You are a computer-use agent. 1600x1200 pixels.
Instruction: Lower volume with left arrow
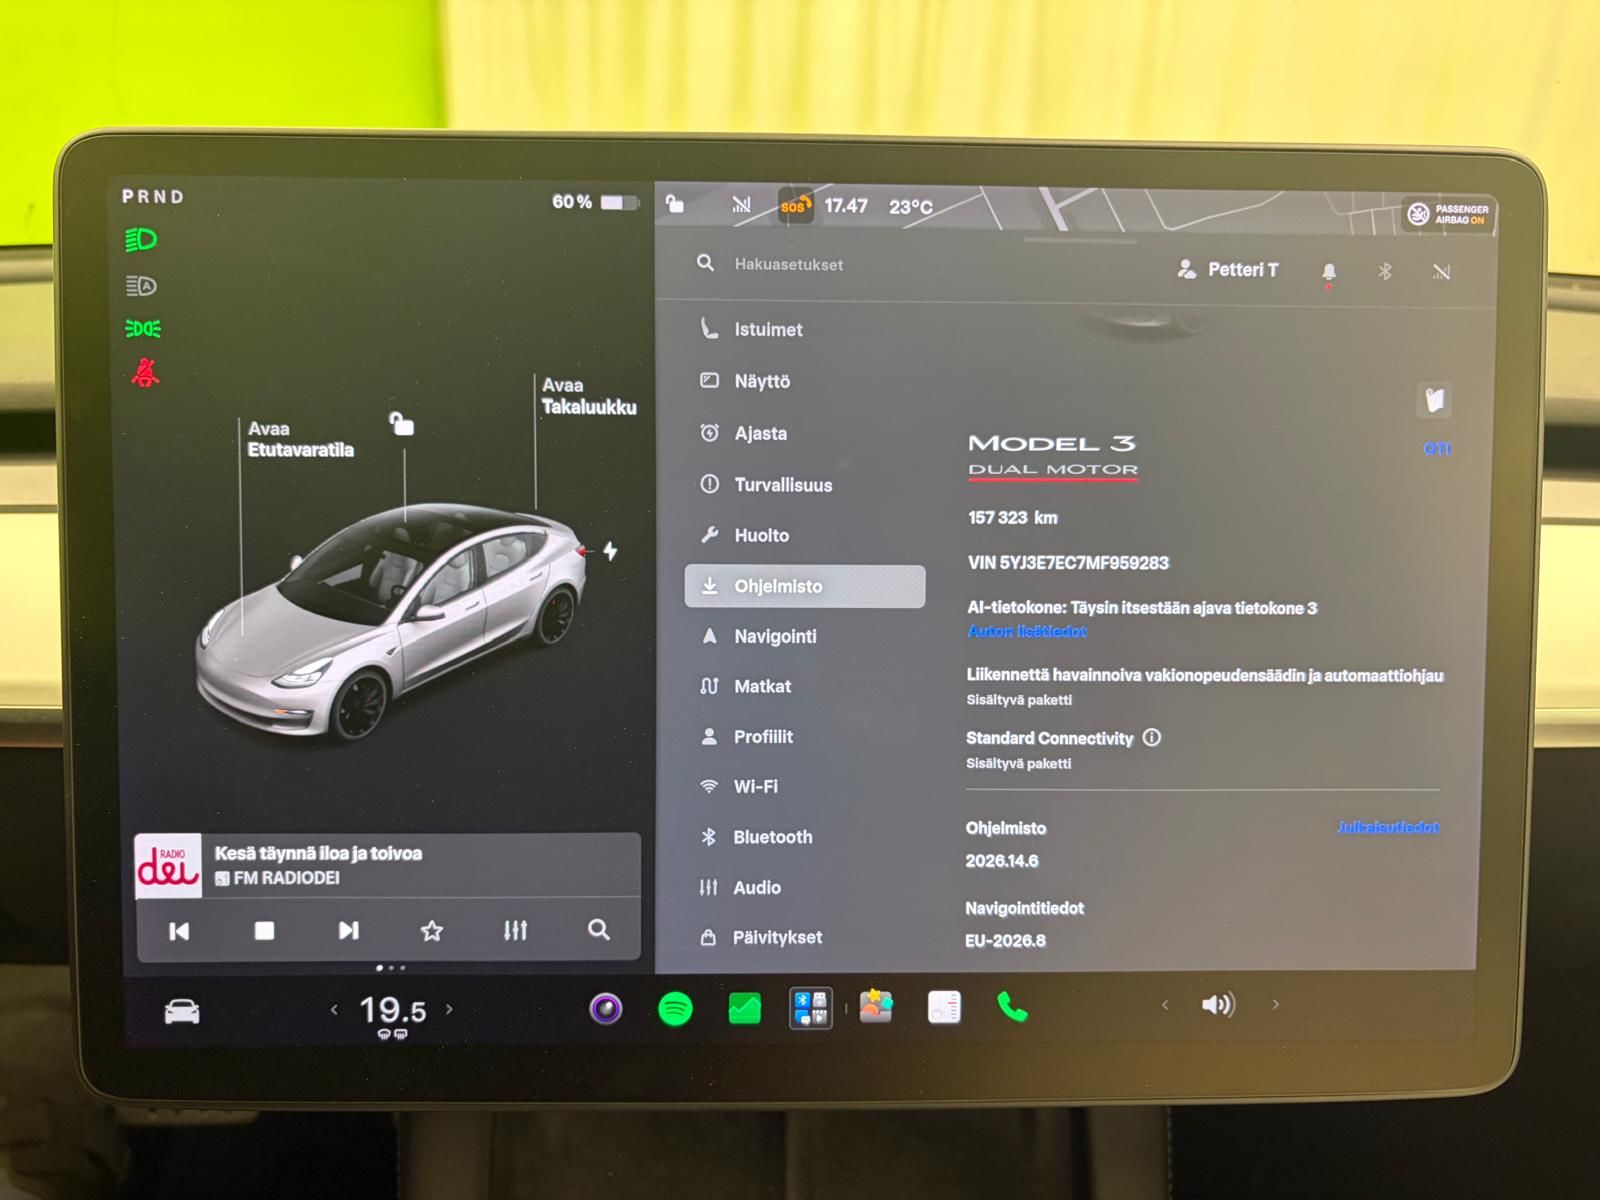(x=1165, y=1005)
